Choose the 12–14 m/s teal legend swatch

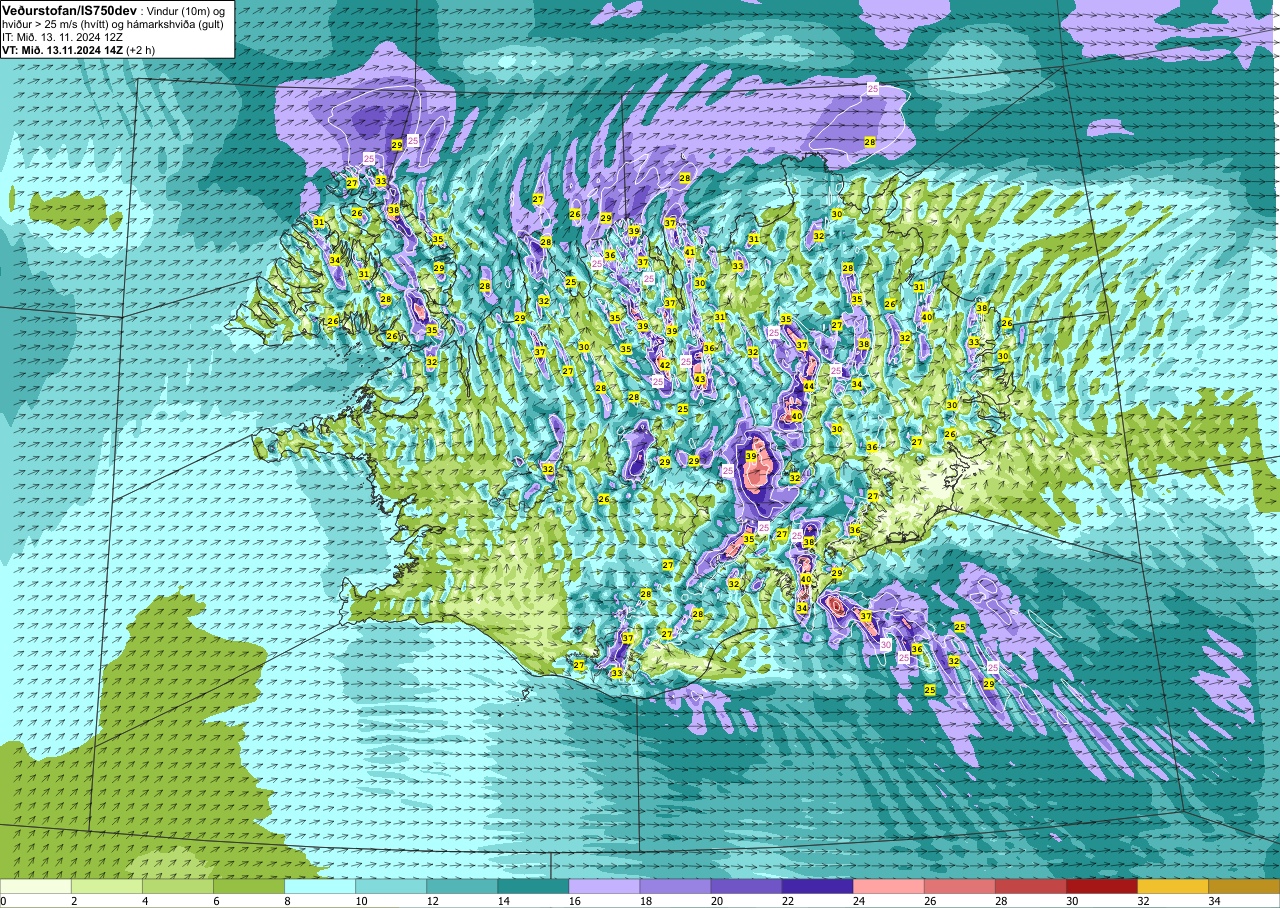462,886
